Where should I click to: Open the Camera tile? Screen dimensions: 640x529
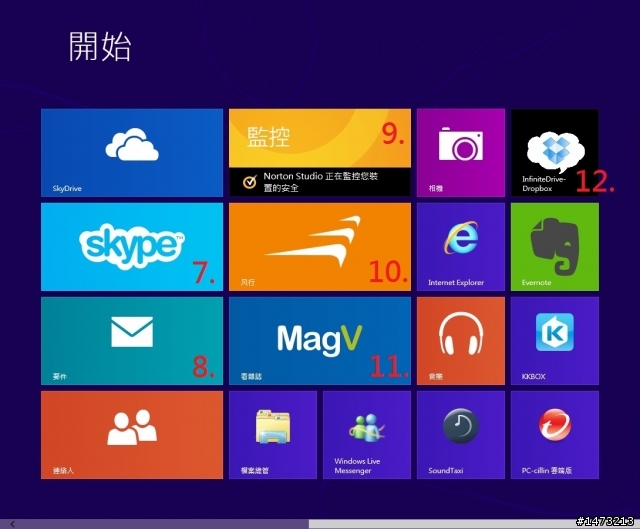[x=461, y=153]
